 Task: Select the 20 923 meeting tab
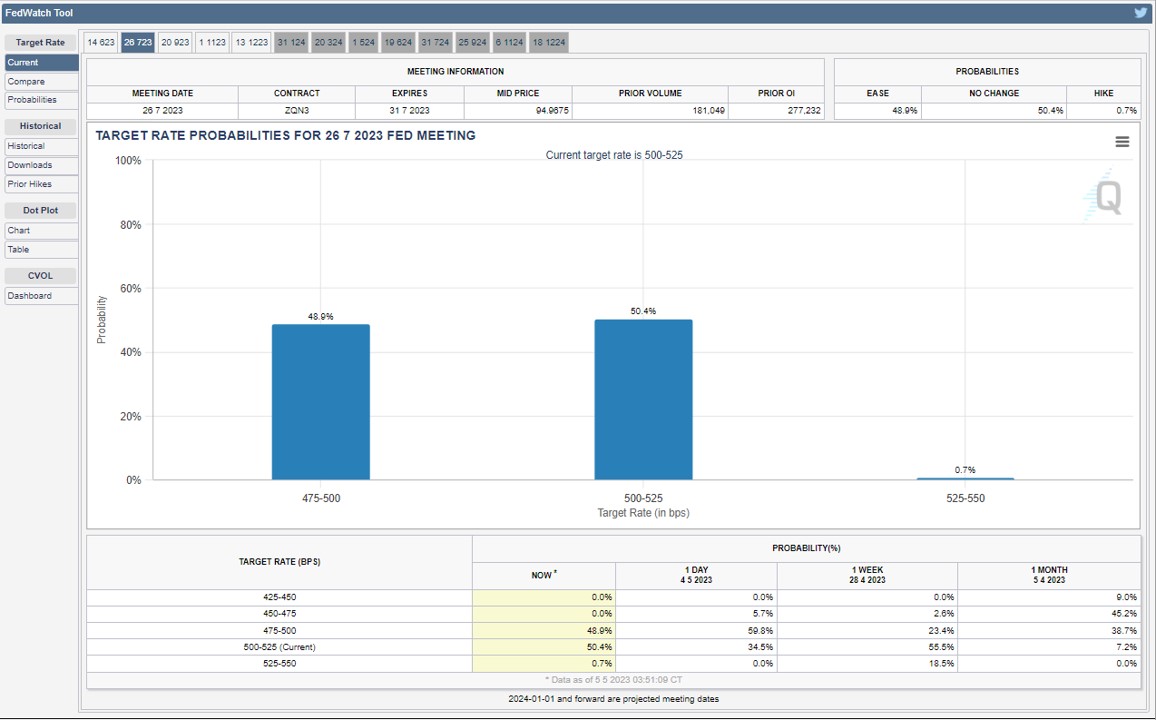click(175, 42)
